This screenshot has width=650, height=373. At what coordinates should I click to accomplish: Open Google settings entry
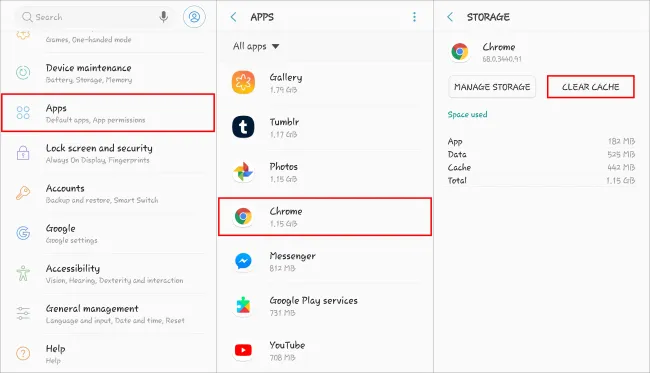point(108,233)
